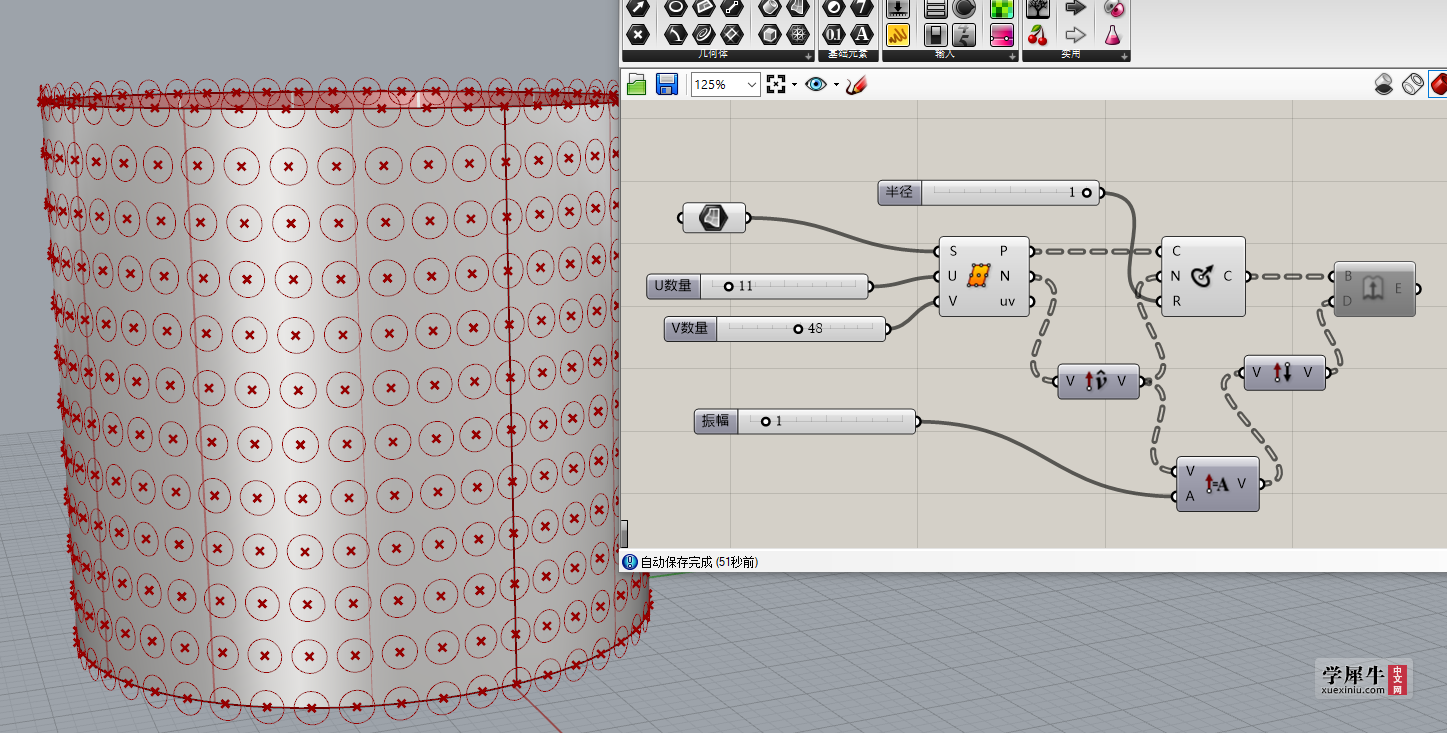Select the lightning Z data dam icon

coord(964,35)
